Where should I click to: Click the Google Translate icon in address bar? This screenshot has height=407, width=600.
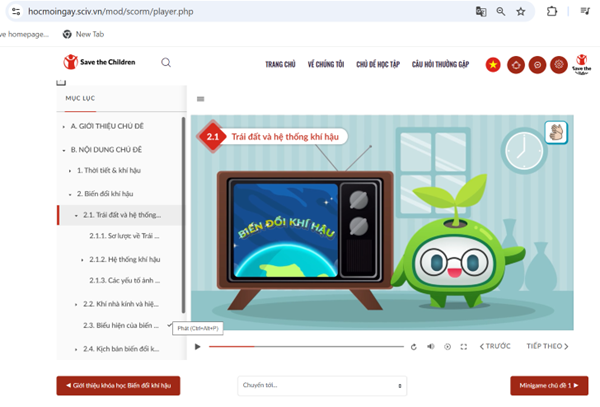pos(481,11)
